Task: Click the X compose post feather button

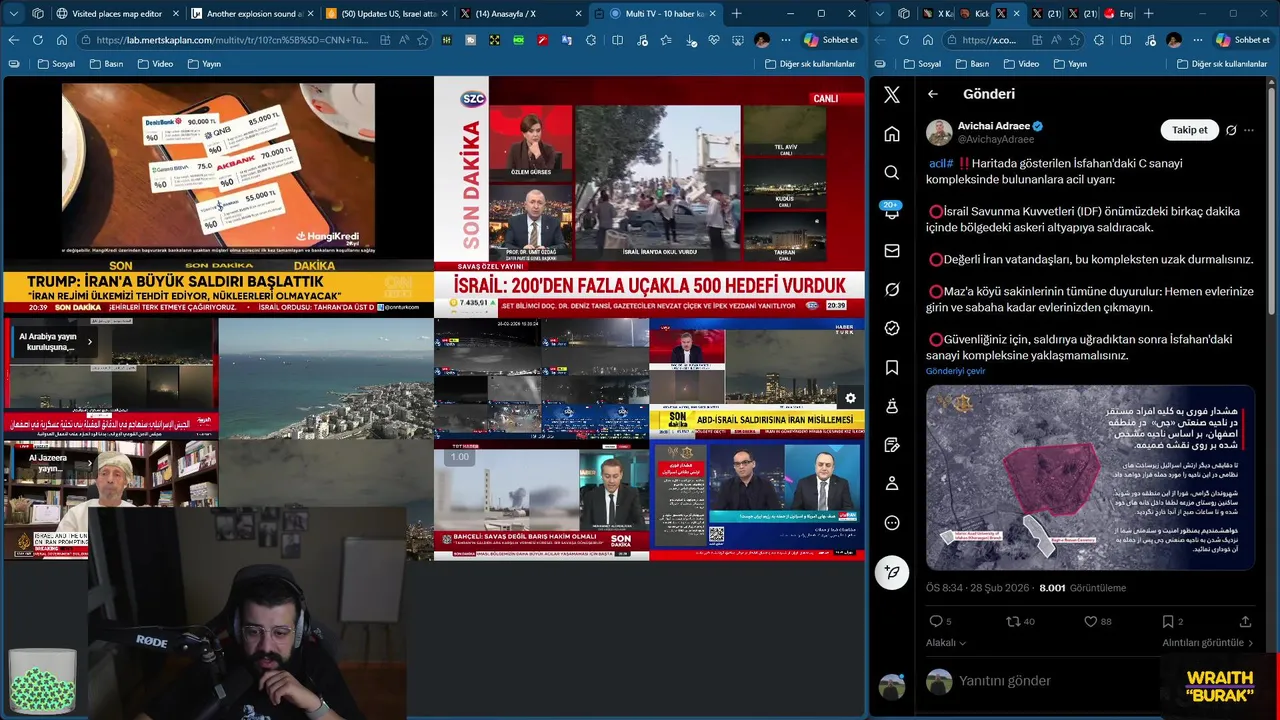Action: coord(892,572)
